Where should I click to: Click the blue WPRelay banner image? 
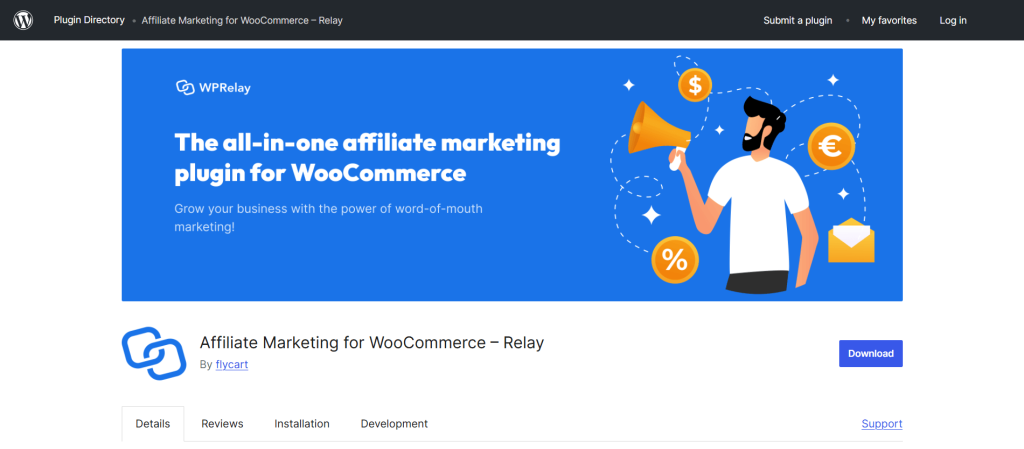(x=512, y=175)
